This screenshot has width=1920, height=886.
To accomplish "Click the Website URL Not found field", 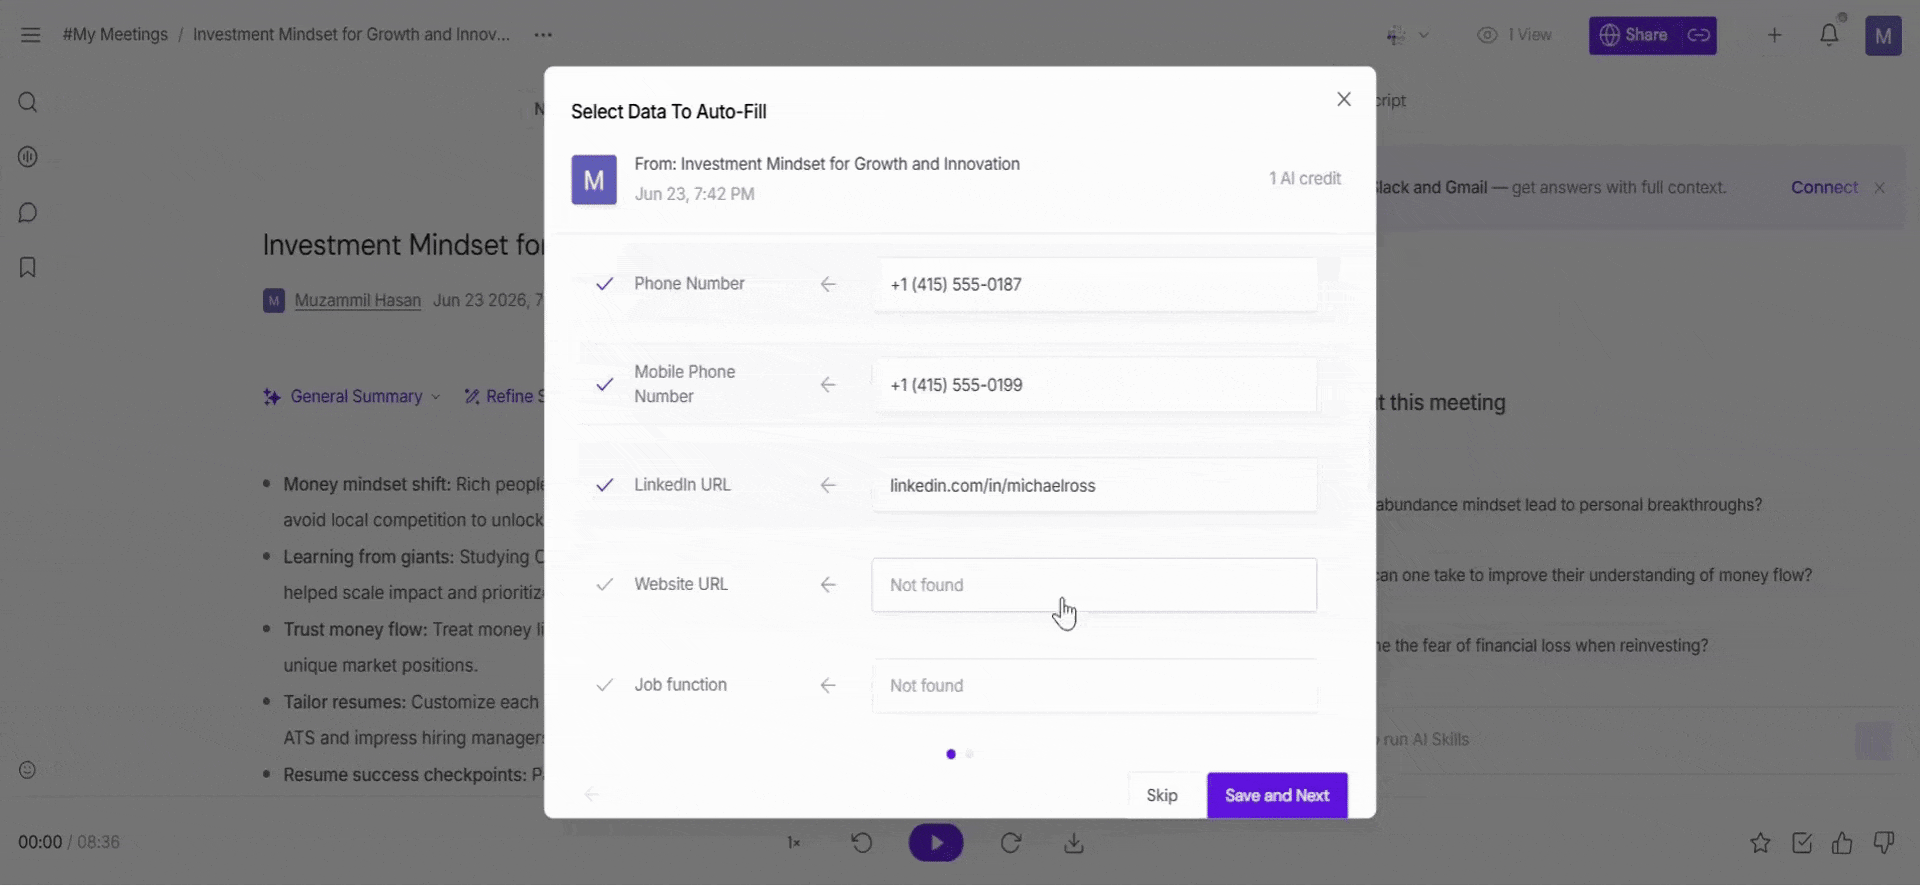I will tap(1094, 585).
